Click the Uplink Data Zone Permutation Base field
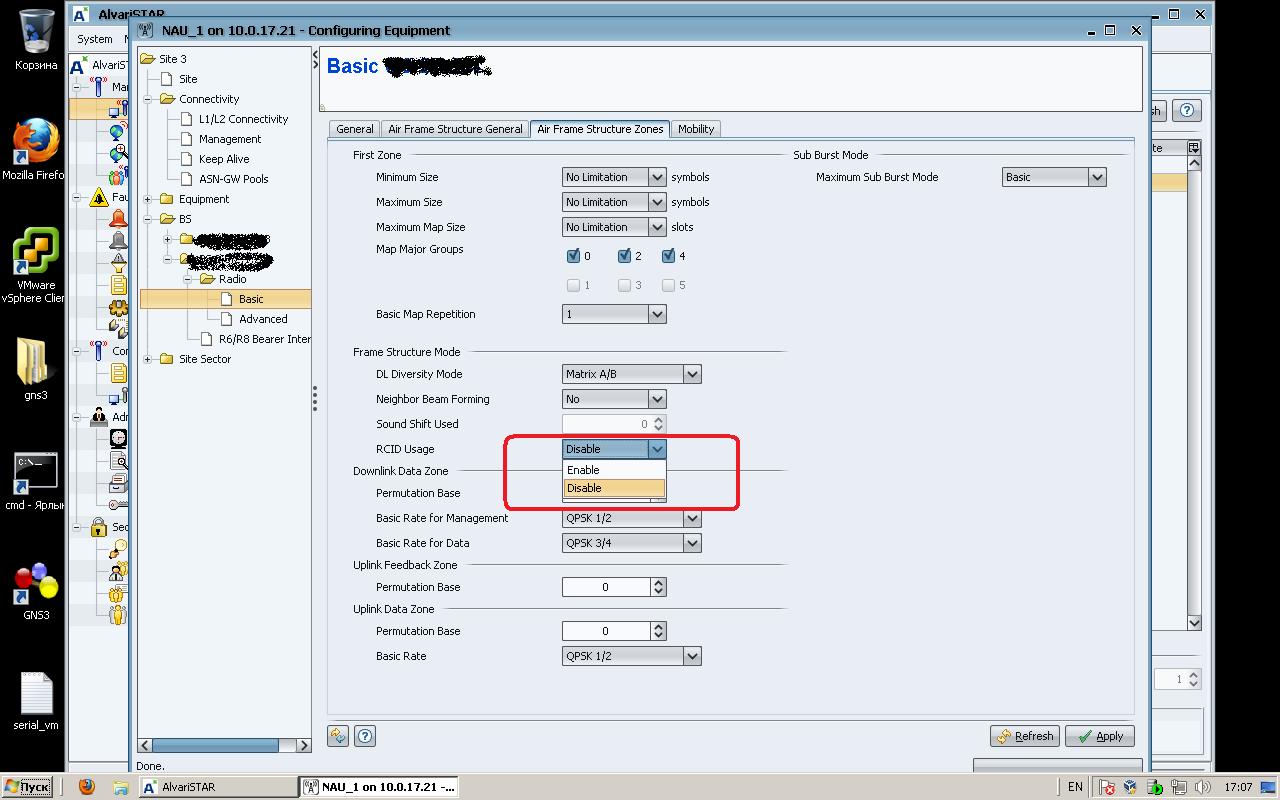Image resolution: width=1280 pixels, height=800 pixels. 606,631
